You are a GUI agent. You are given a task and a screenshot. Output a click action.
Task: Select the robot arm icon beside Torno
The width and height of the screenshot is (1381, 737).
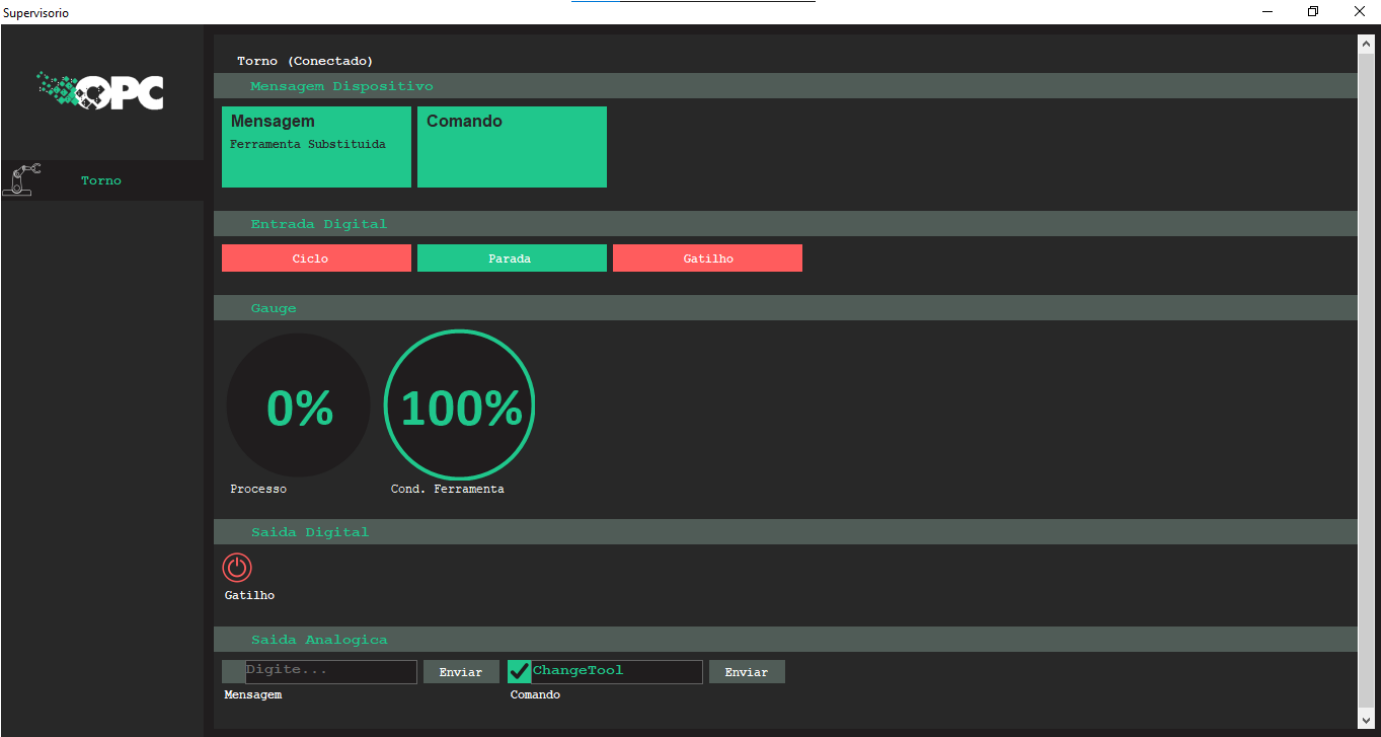[19, 180]
